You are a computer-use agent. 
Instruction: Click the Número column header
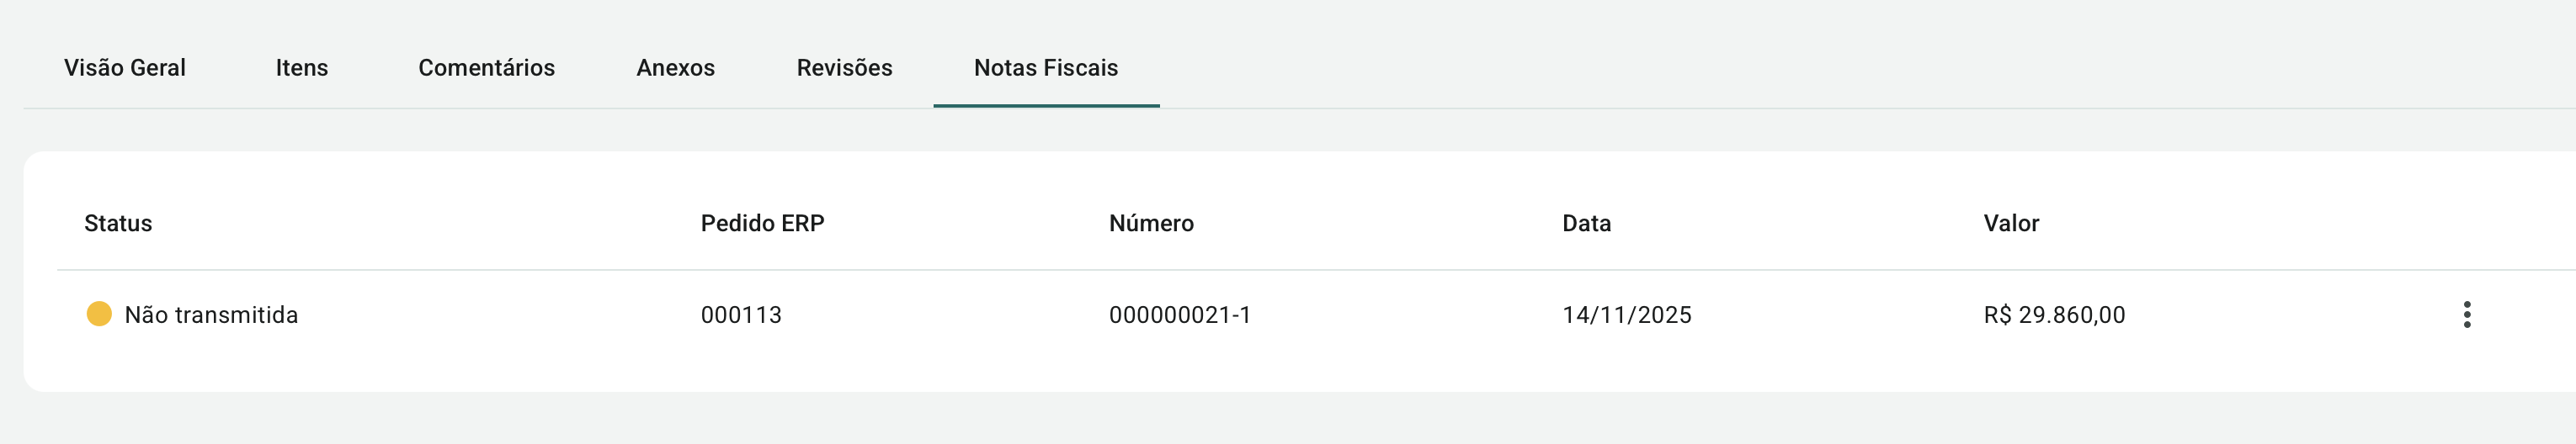tap(1151, 223)
